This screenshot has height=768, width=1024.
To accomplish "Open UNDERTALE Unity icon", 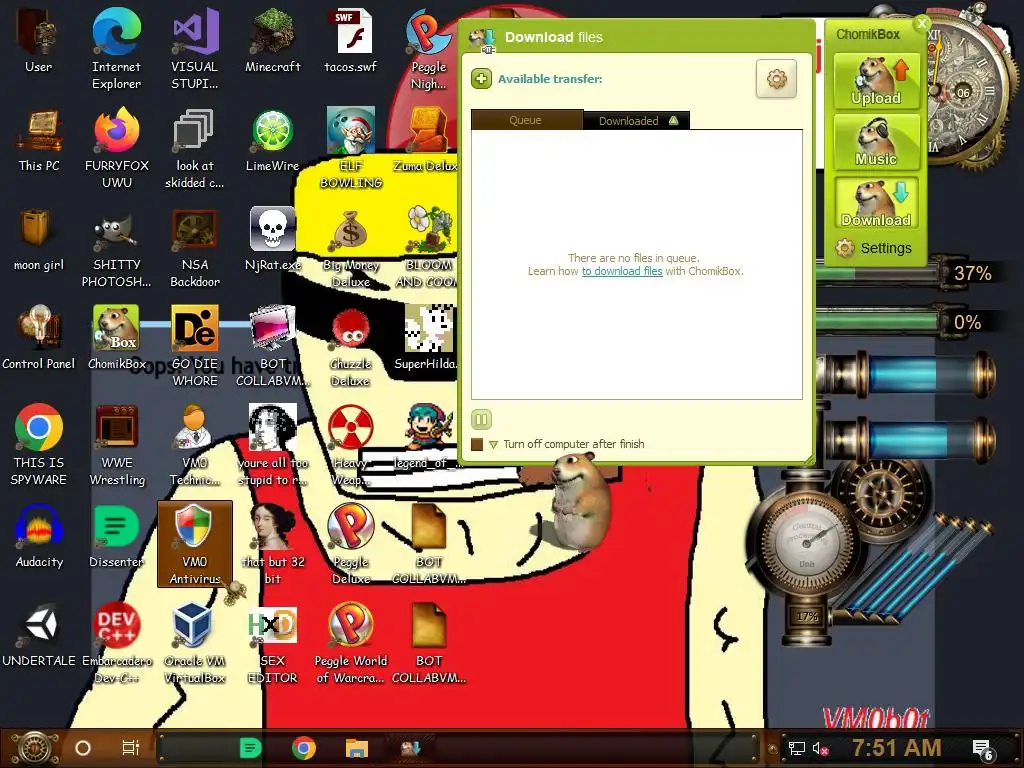I will pyautogui.click(x=39, y=635).
